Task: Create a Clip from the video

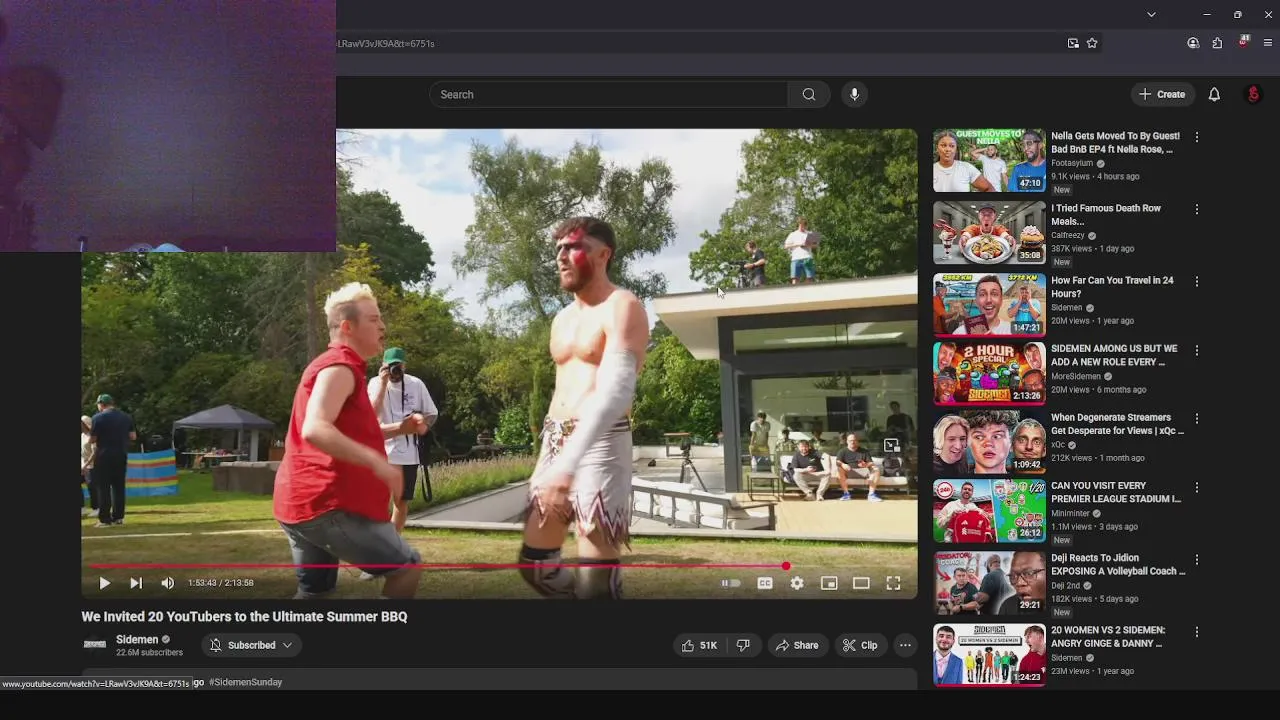Action: coord(860,645)
